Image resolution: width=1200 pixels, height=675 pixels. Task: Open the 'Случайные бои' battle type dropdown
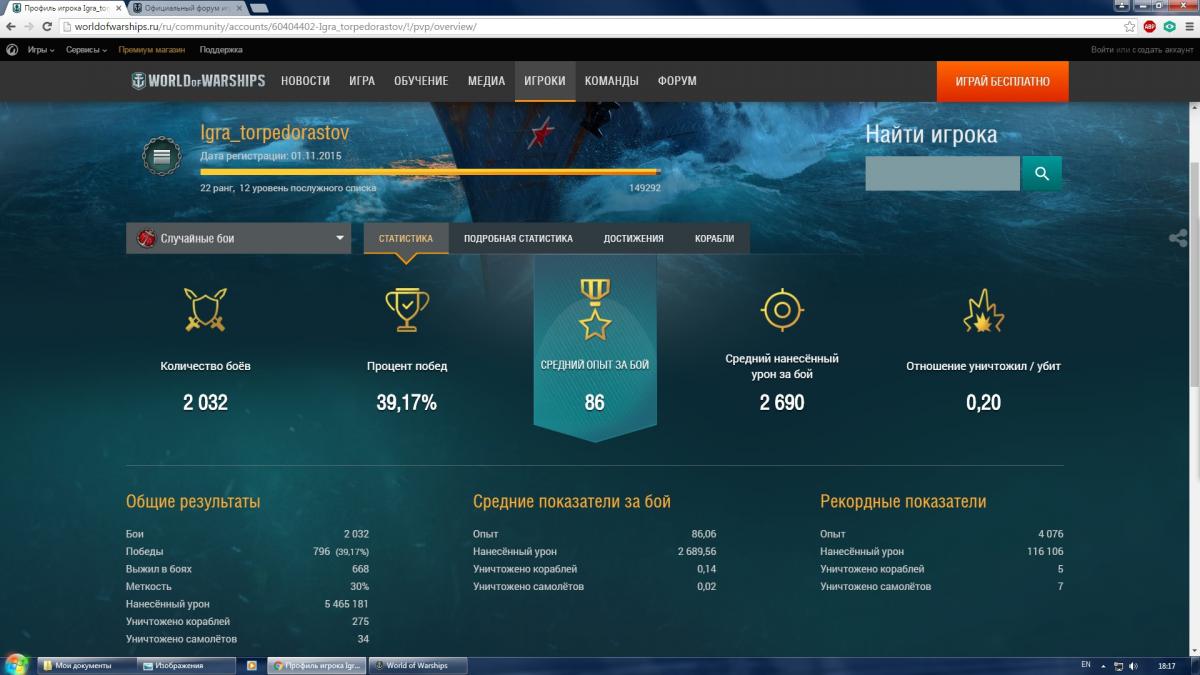[x=238, y=238]
